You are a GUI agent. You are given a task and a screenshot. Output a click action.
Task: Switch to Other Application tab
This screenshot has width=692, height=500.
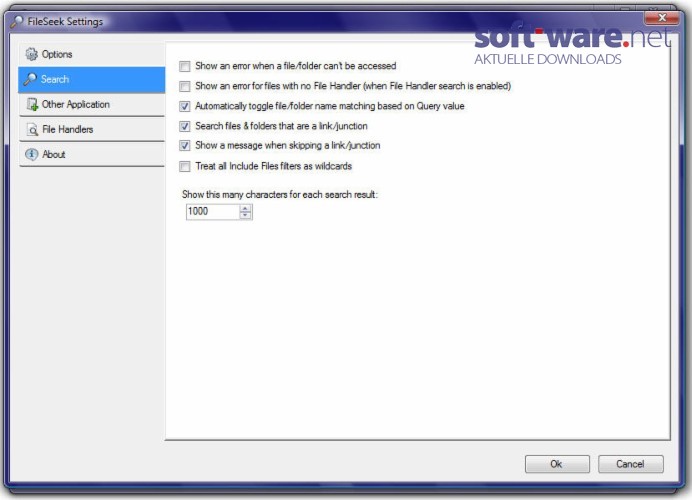(x=92, y=105)
